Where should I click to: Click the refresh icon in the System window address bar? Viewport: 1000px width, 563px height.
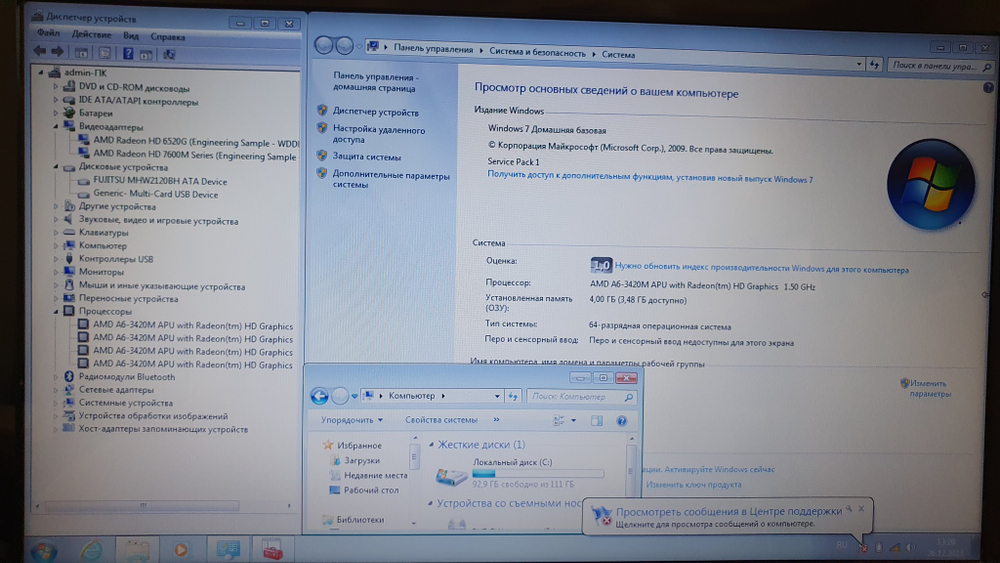[x=874, y=64]
